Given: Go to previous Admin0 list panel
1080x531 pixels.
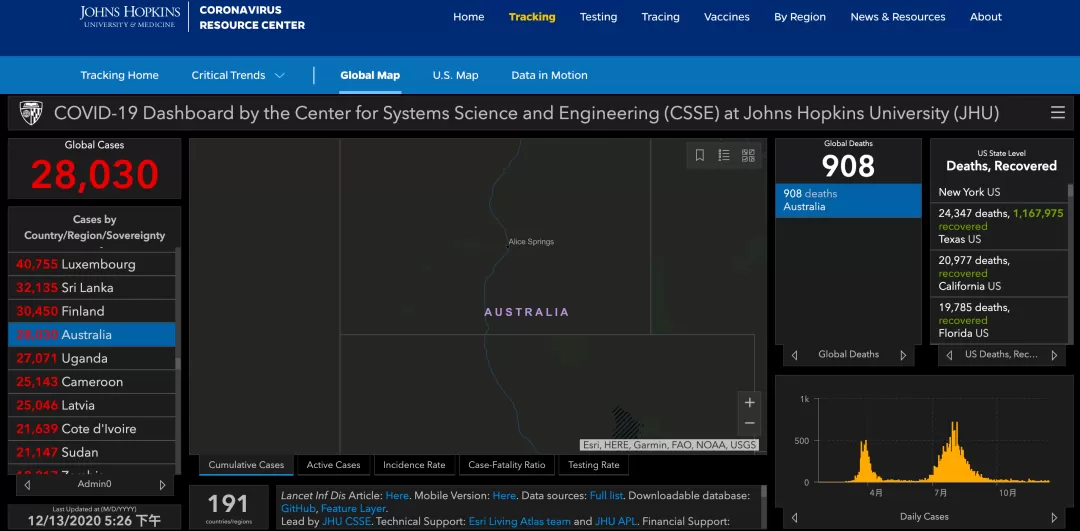Looking at the screenshot, I should 28,485.
